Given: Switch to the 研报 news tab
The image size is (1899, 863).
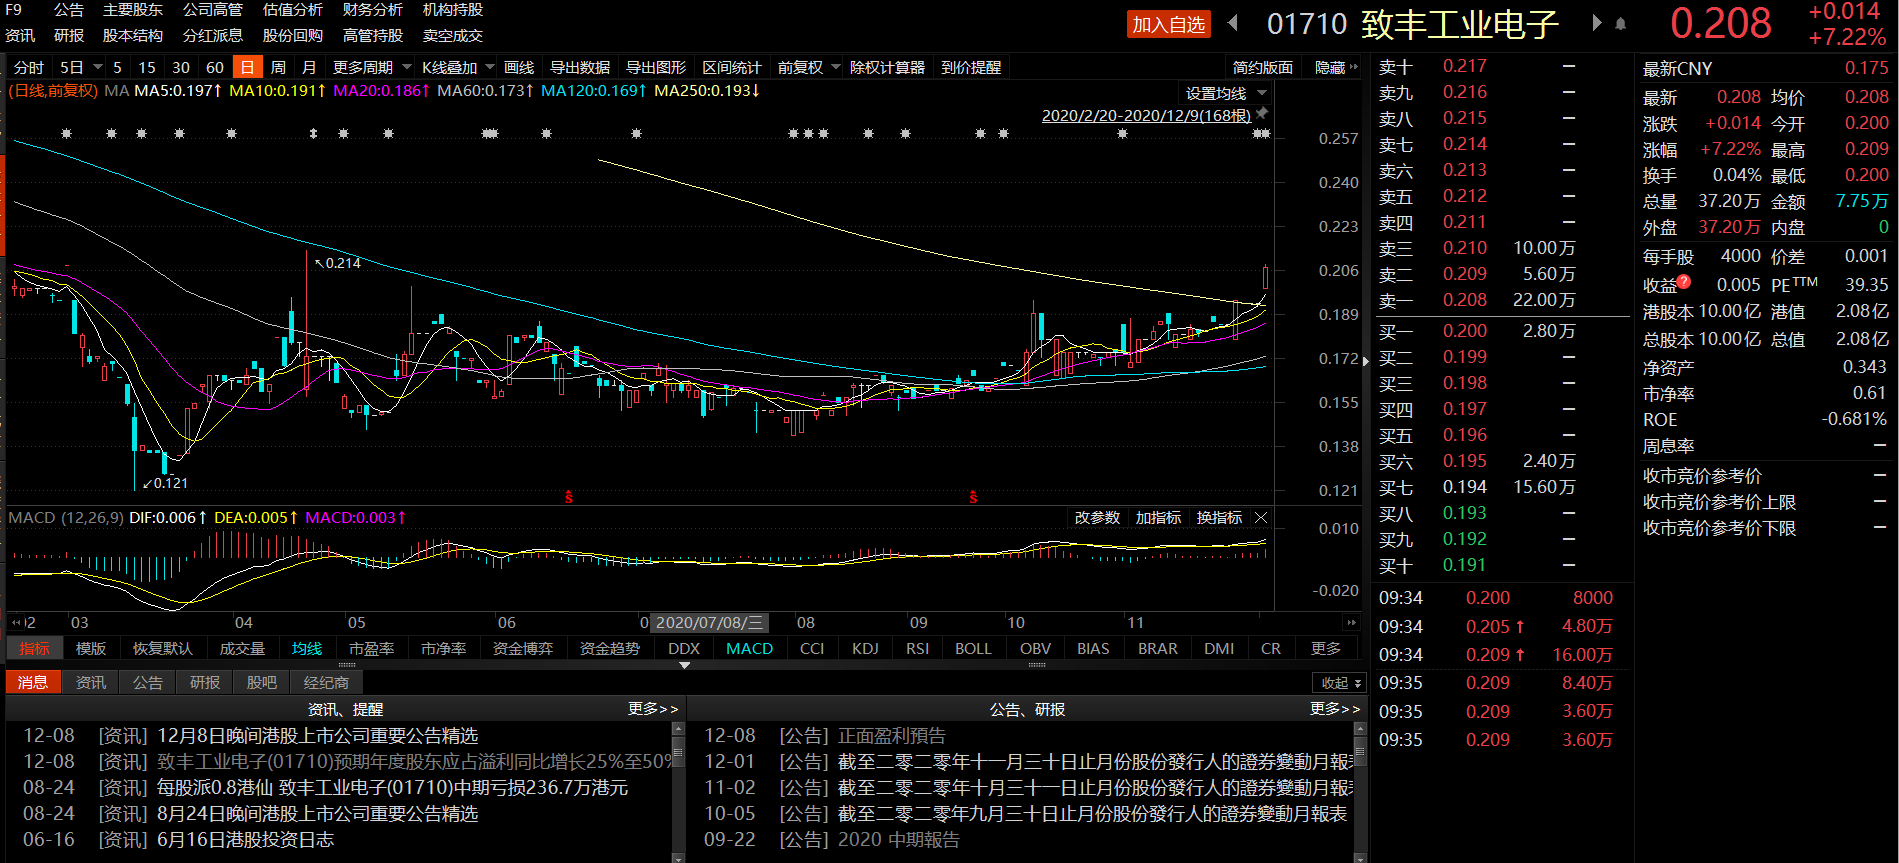Looking at the screenshot, I should point(205,683).
